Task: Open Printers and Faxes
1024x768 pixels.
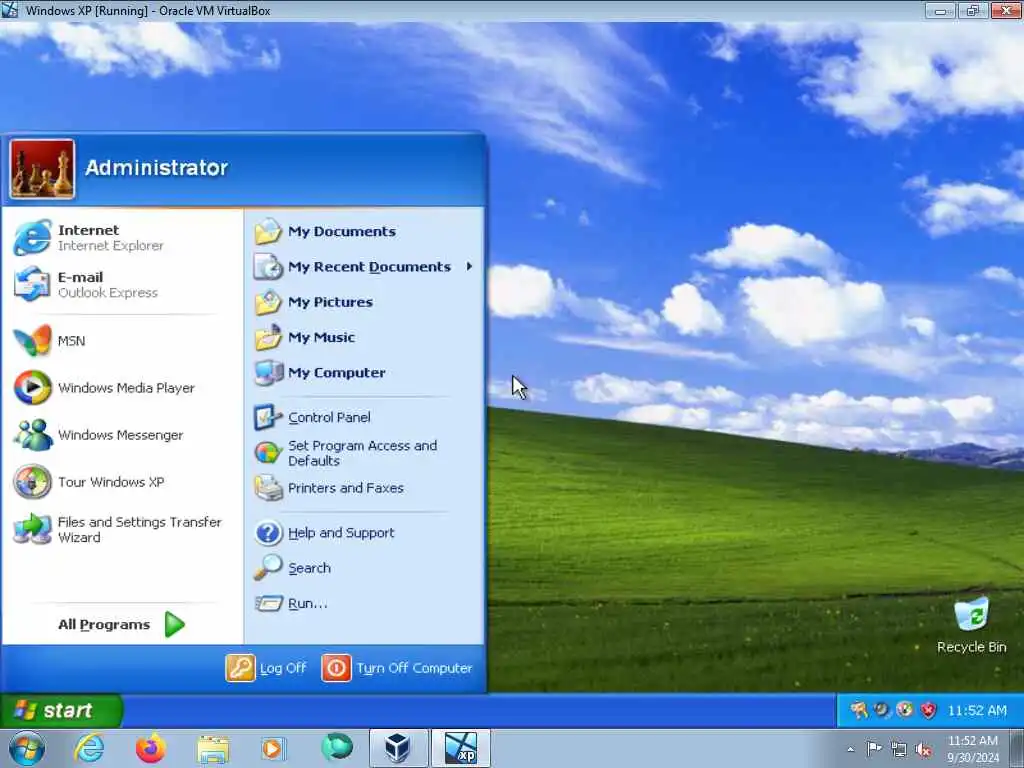Action: pos(364,488)
